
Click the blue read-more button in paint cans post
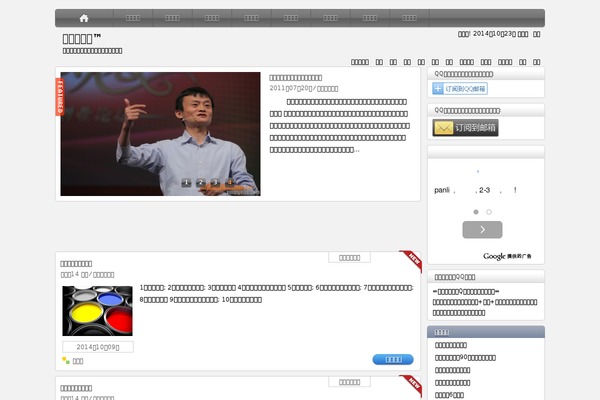tap(393, 359)
